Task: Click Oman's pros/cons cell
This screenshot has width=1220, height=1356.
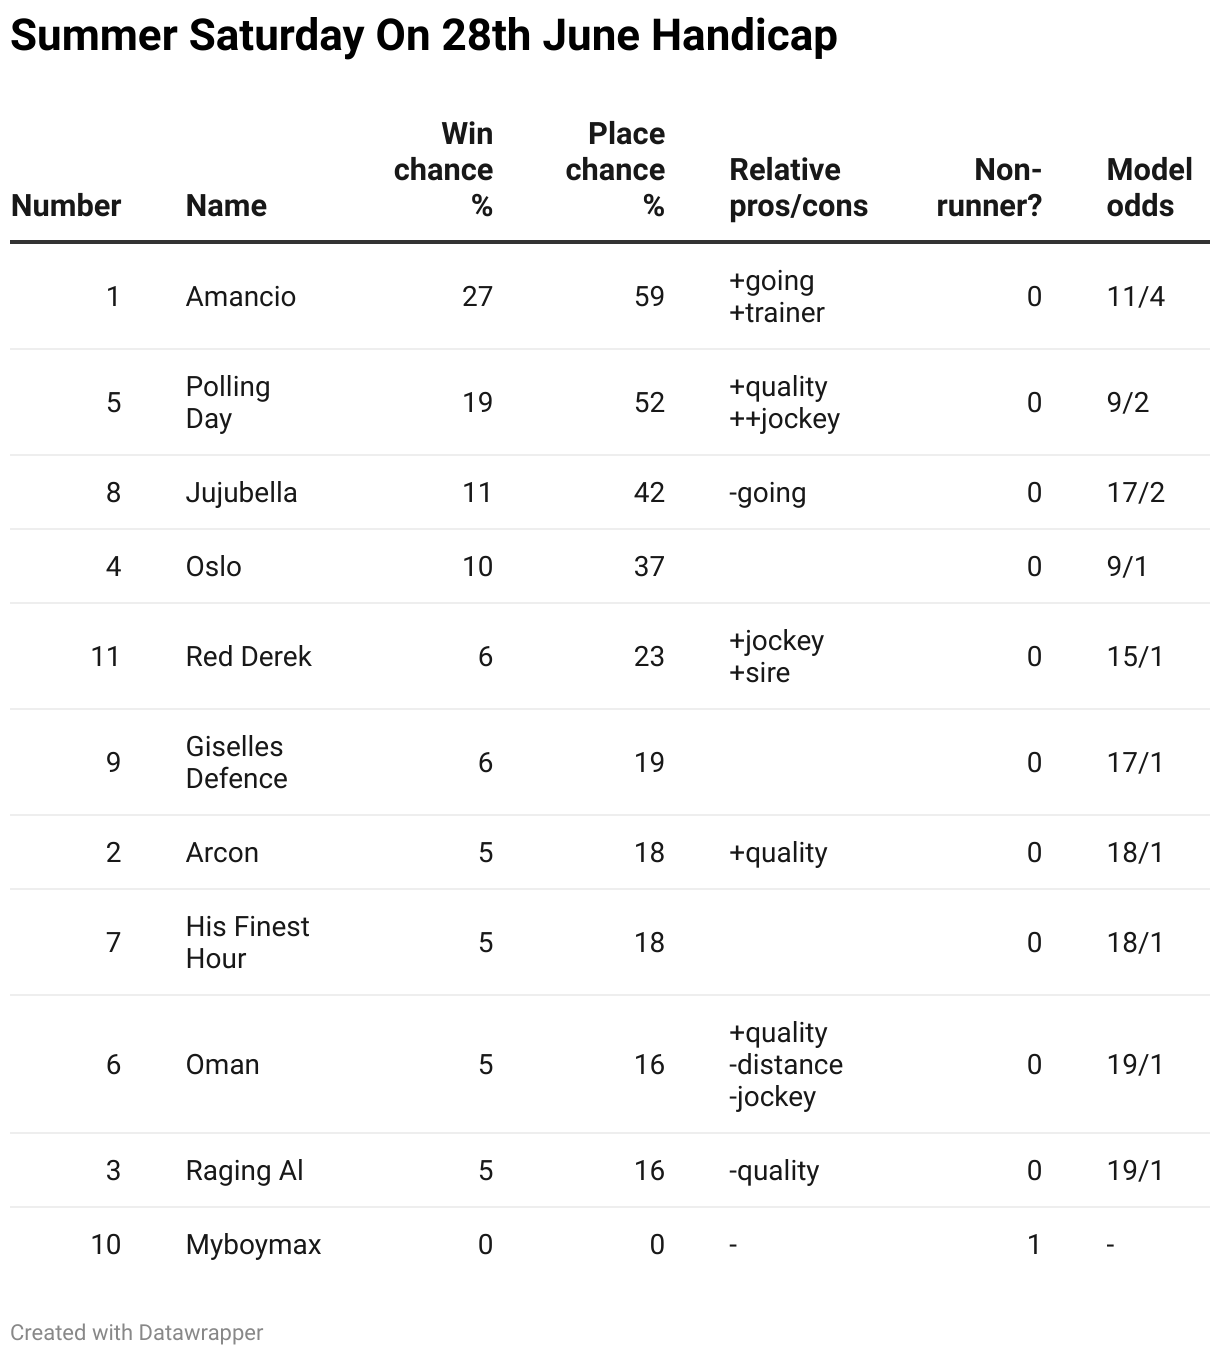Action: point(785,1065)
